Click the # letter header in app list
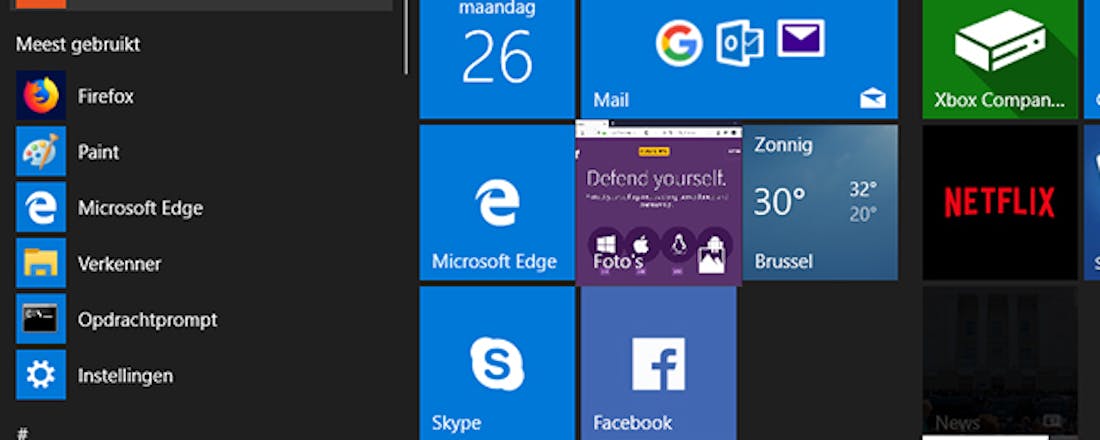The height and width of the screenshot is (440, 1100). click(22, 434)
